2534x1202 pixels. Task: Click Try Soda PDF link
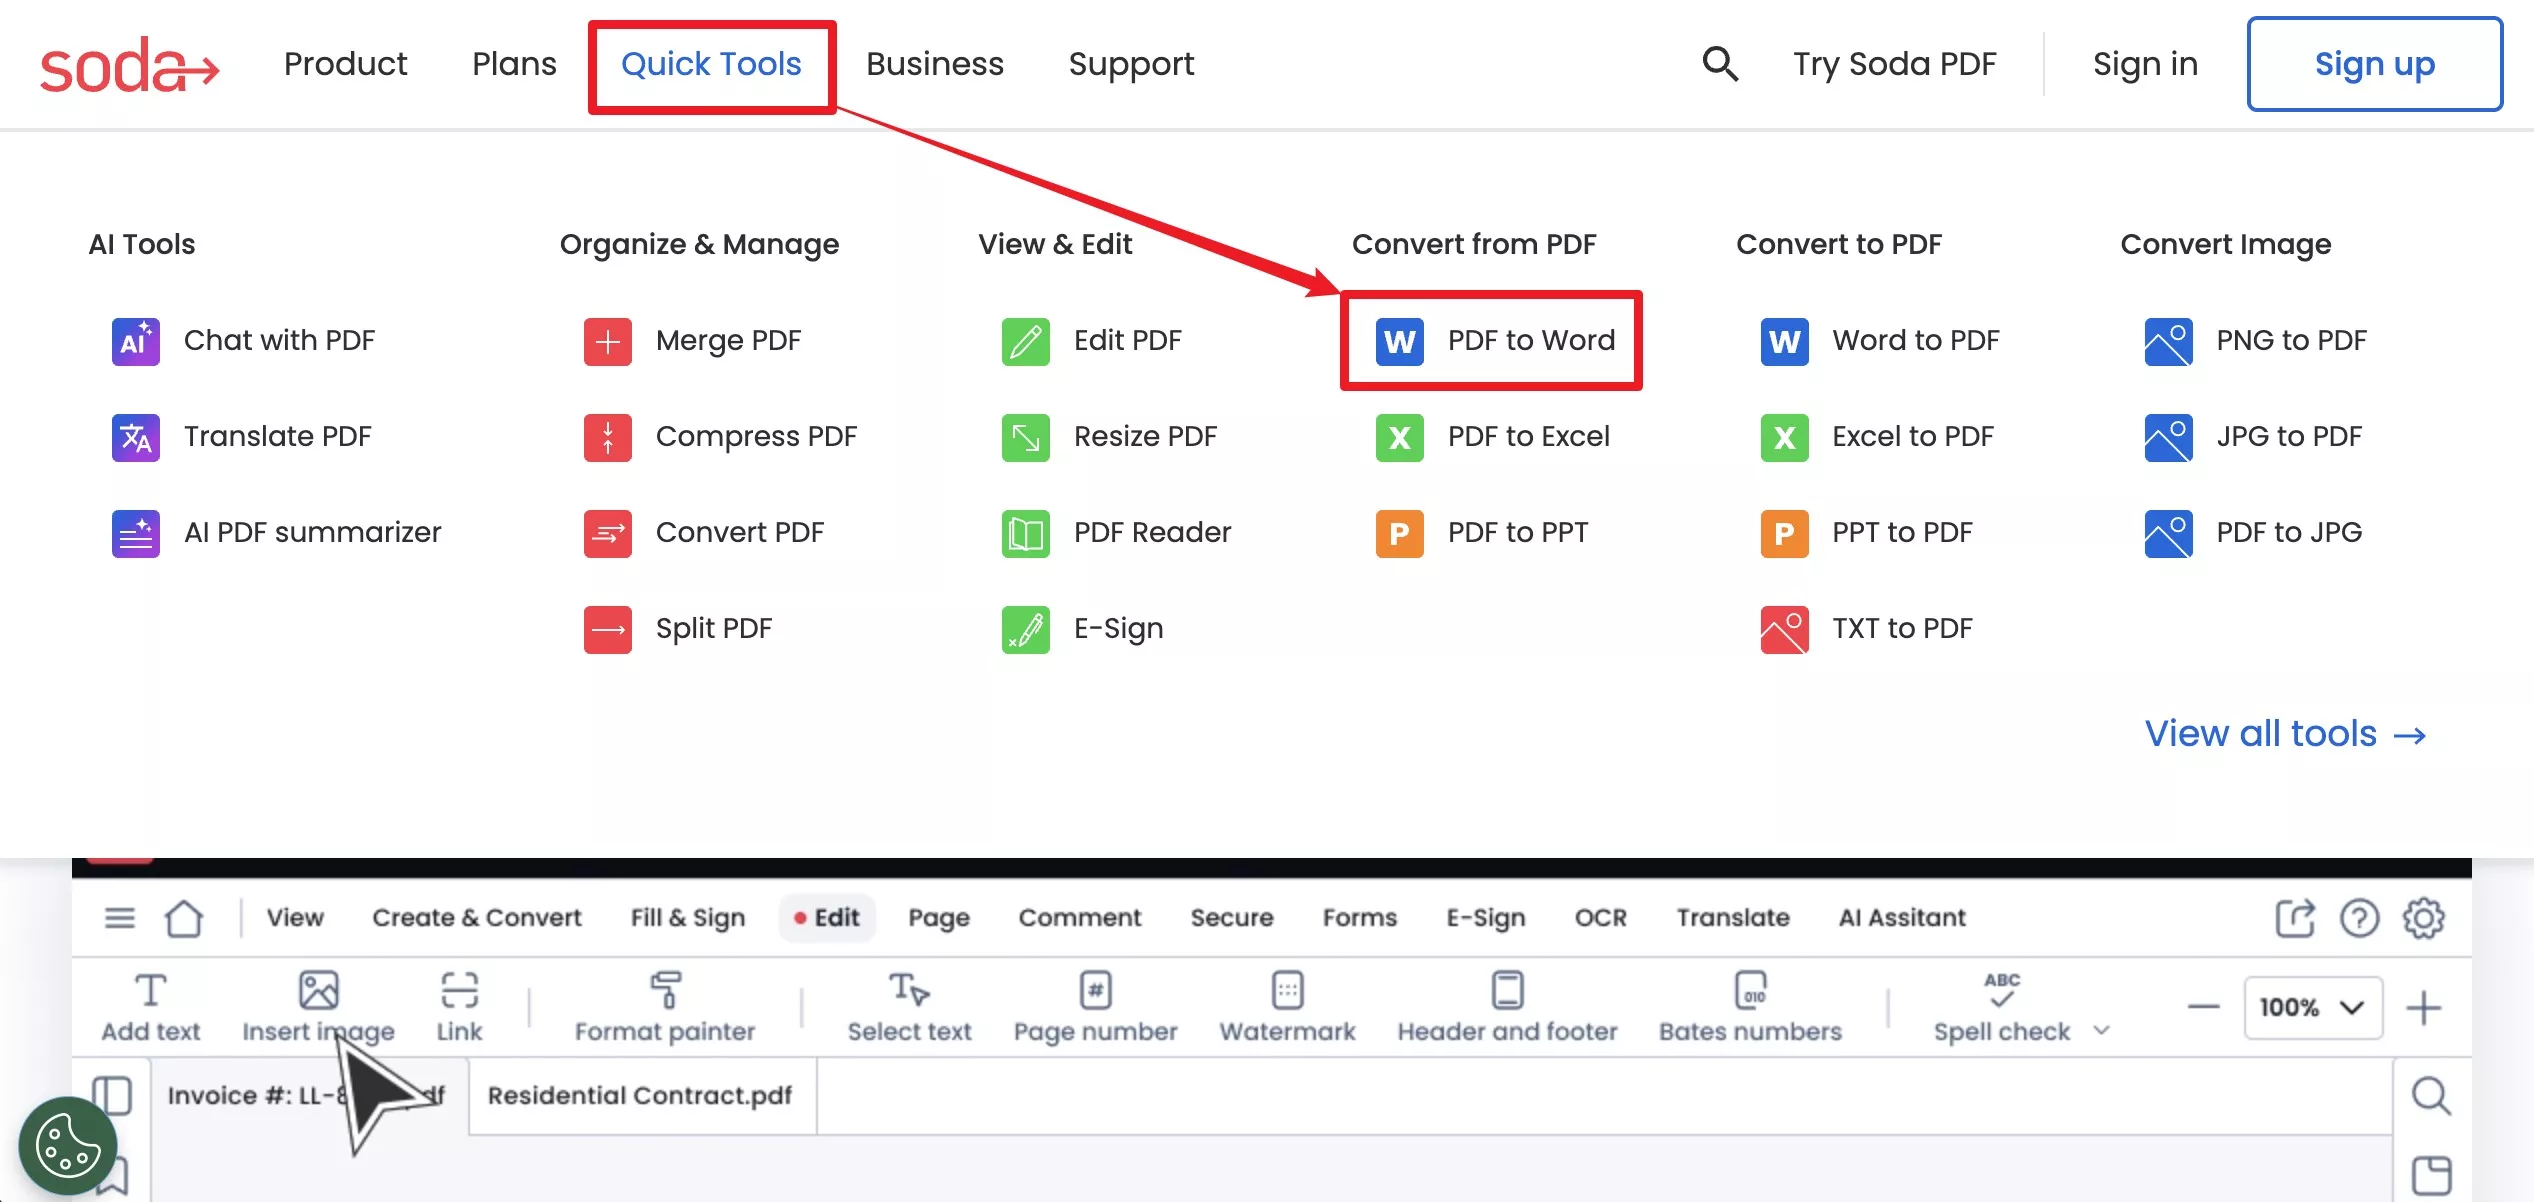point(1895,65)
